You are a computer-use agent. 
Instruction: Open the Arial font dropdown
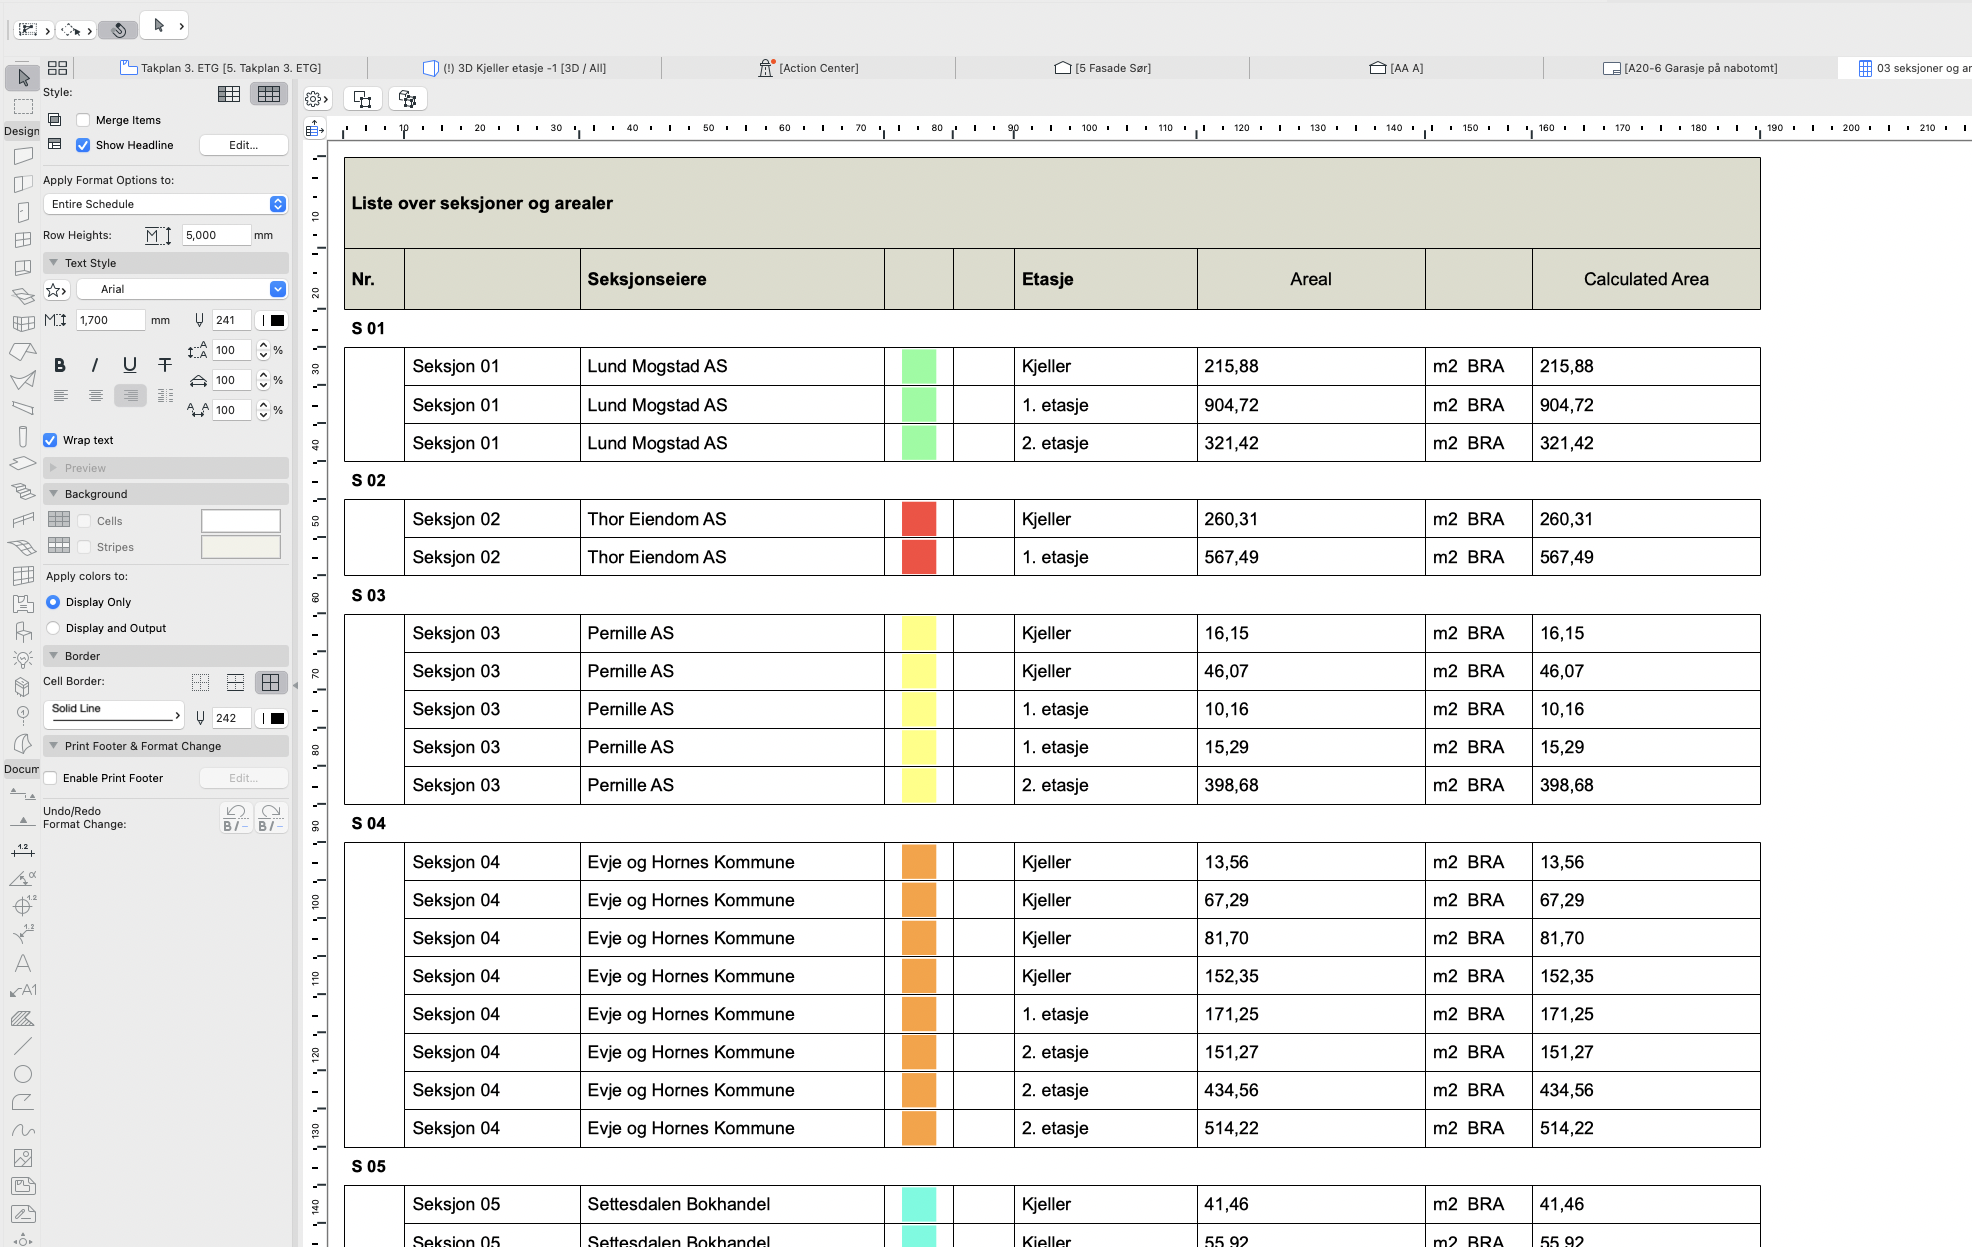[180, 289]
